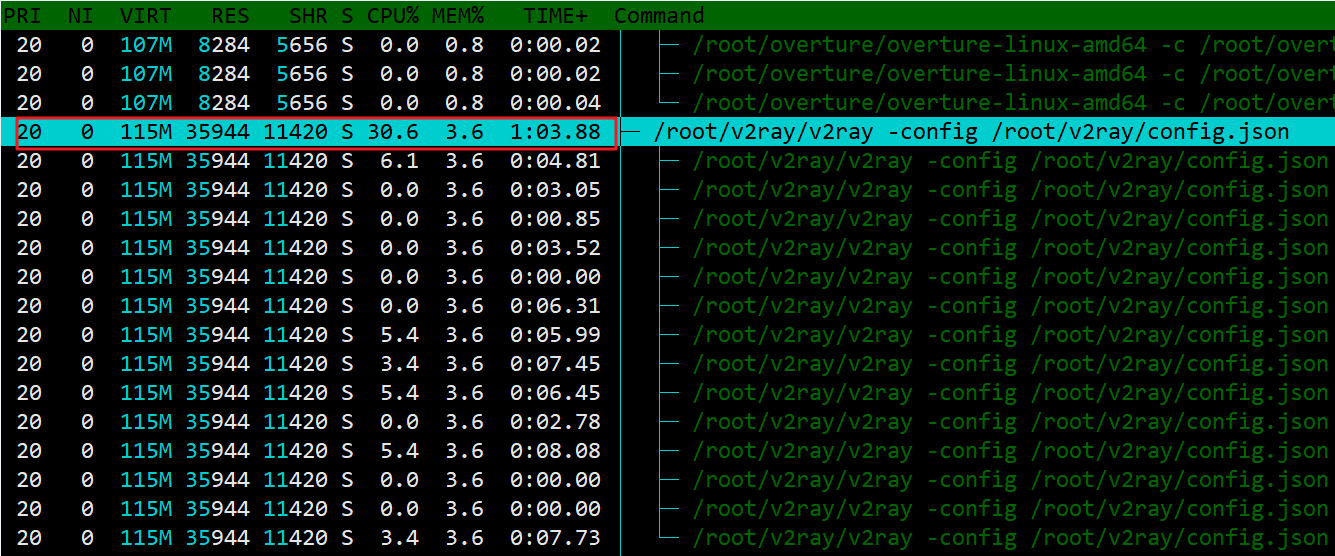Click the 1:03.88 TIME+ value

[555, 132]
